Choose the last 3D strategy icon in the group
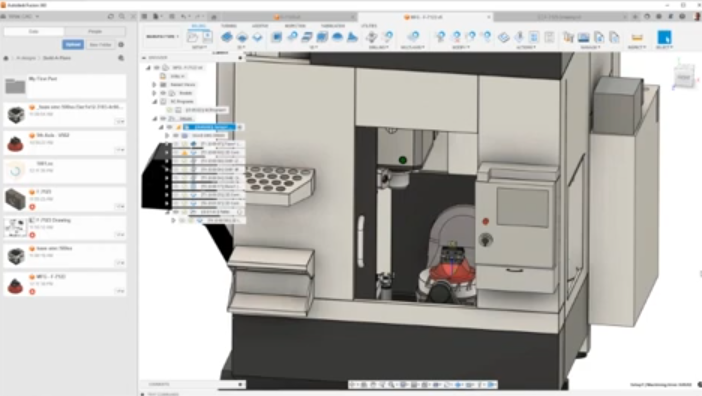Screen dimensions: 702x396 [x=352, y=37]
